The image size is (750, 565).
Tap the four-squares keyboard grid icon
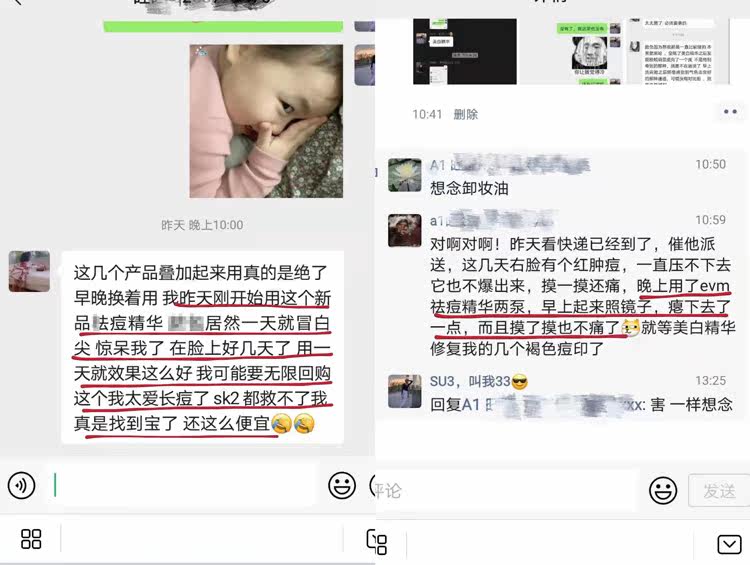pos(31,539)
